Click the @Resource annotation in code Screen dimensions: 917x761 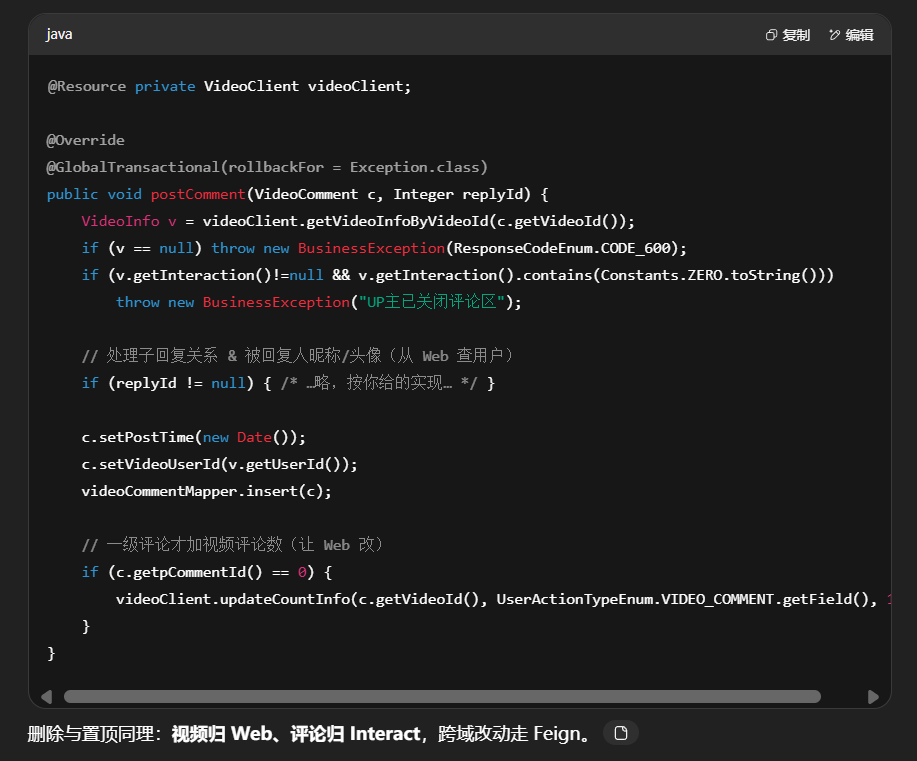coord(87,86)
